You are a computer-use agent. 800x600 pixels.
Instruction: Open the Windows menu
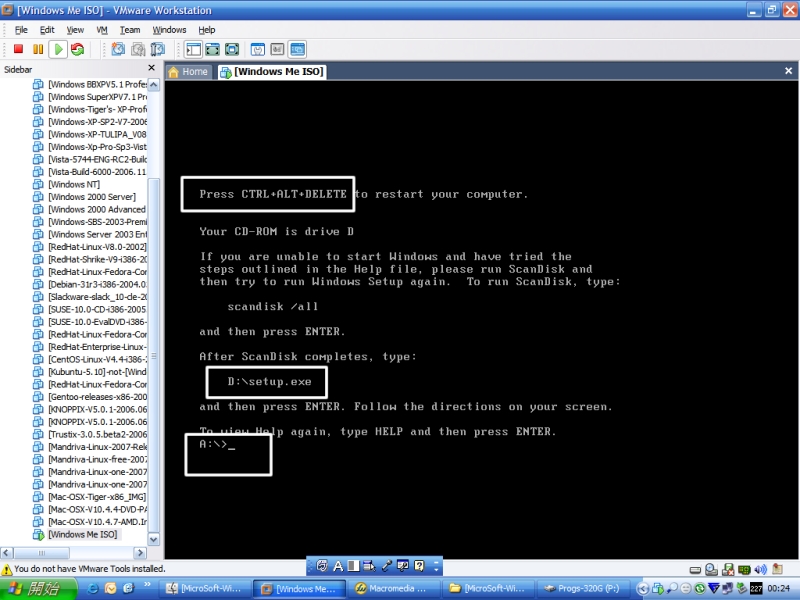[x=169, y=30]
